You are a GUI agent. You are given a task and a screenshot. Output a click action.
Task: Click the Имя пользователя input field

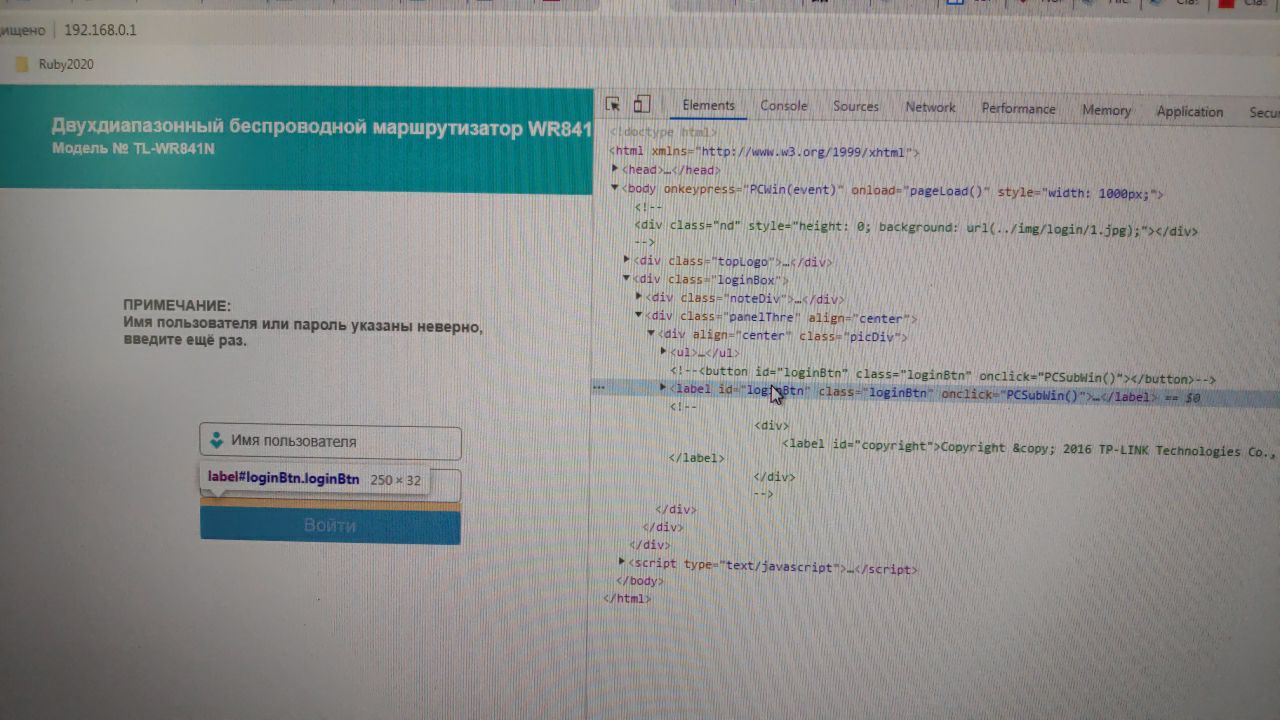(x=330, y=441)
